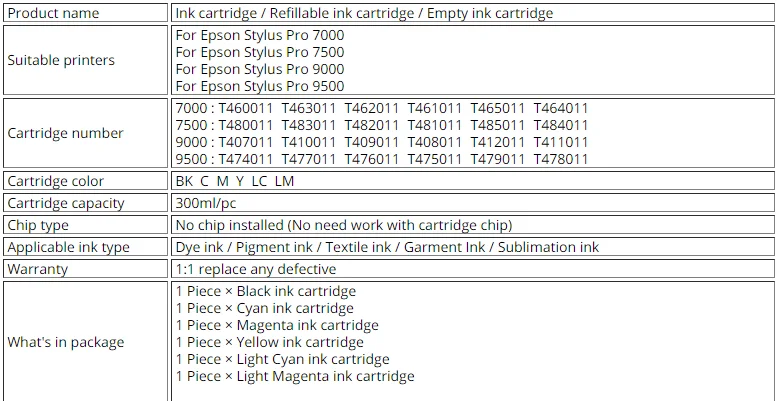777x401 pixels.
Task: Click the What's in package label
Action: [x=66, y=342]
